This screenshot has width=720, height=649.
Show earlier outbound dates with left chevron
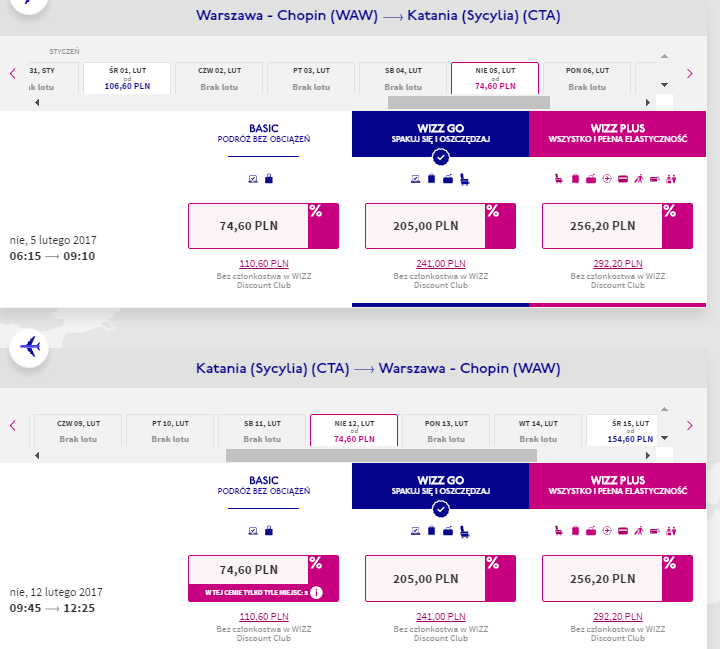13,73
